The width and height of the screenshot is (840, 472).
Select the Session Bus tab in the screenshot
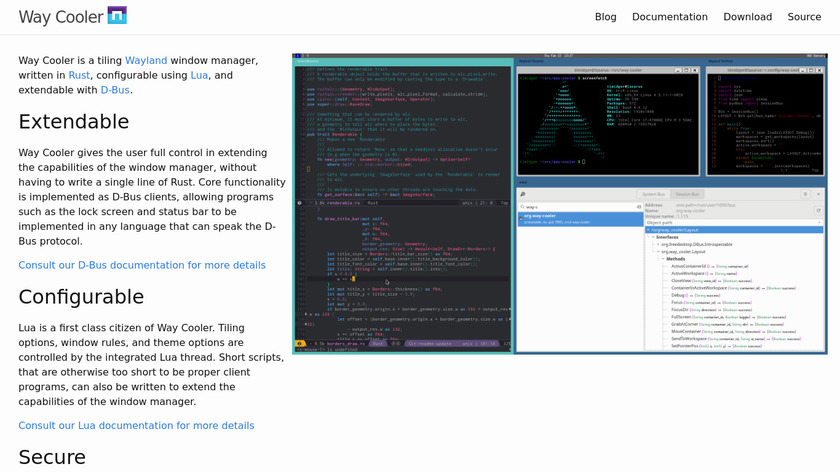[x=687, y=194]
